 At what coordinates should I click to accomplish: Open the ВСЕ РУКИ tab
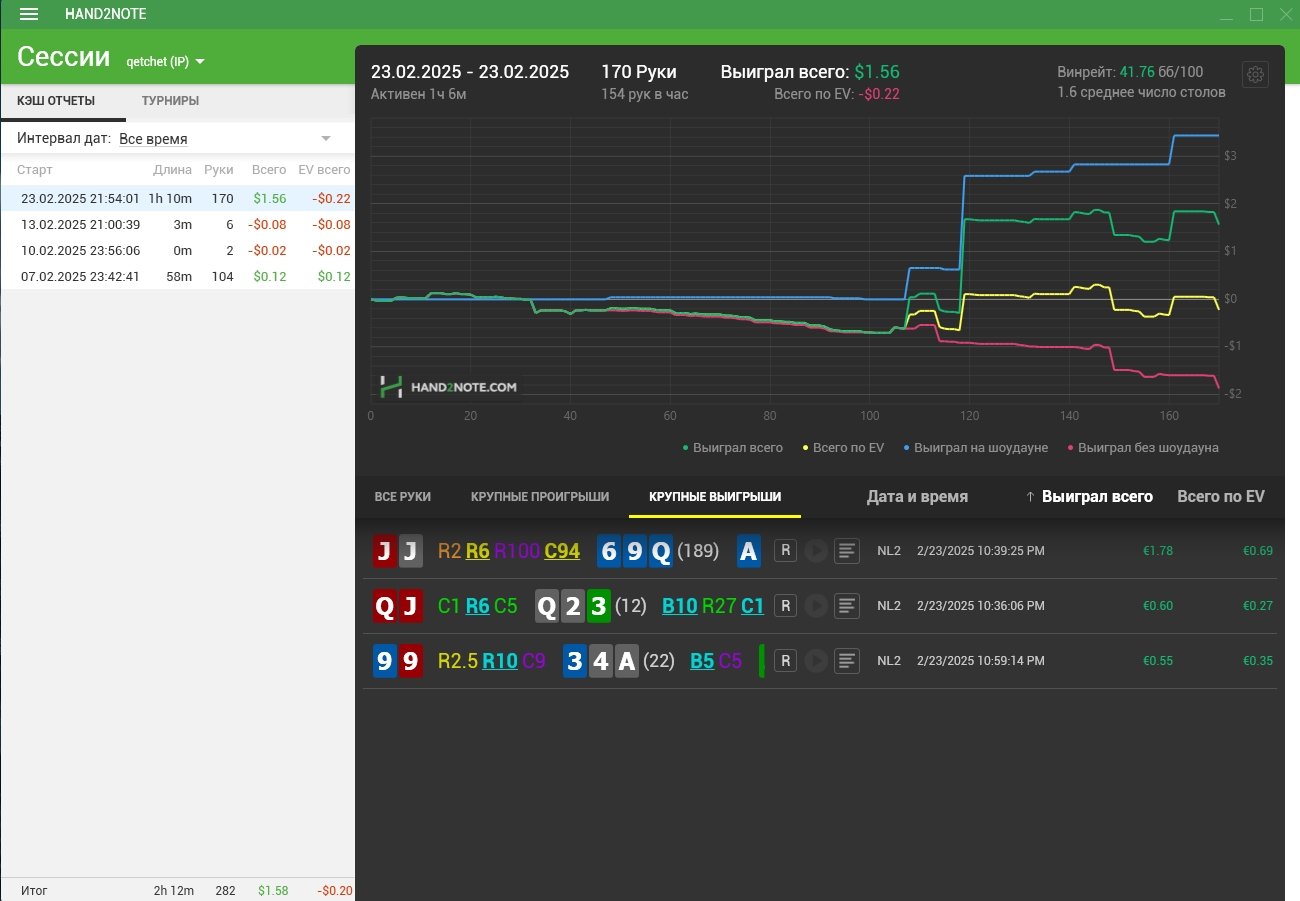click(403, 496)
